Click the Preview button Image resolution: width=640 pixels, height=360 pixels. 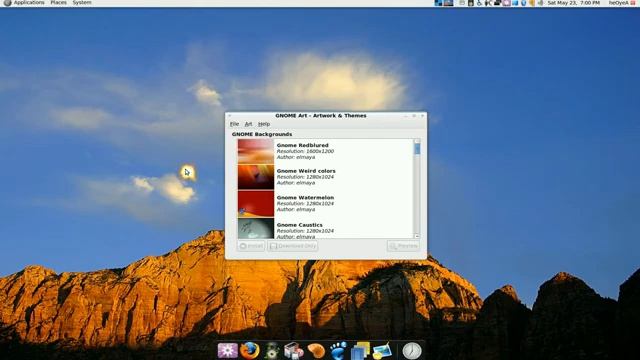(403, 246)
